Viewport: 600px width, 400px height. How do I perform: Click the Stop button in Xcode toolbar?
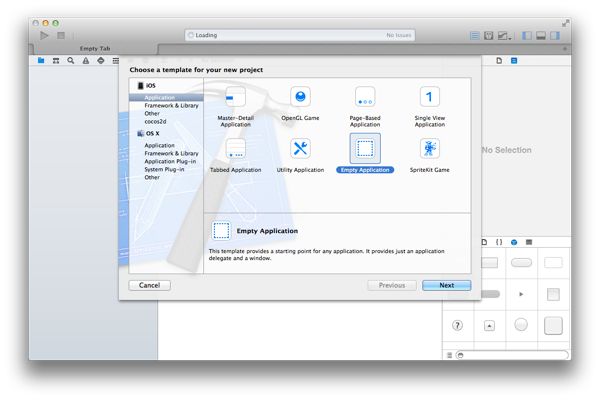[x=60, y=36]
